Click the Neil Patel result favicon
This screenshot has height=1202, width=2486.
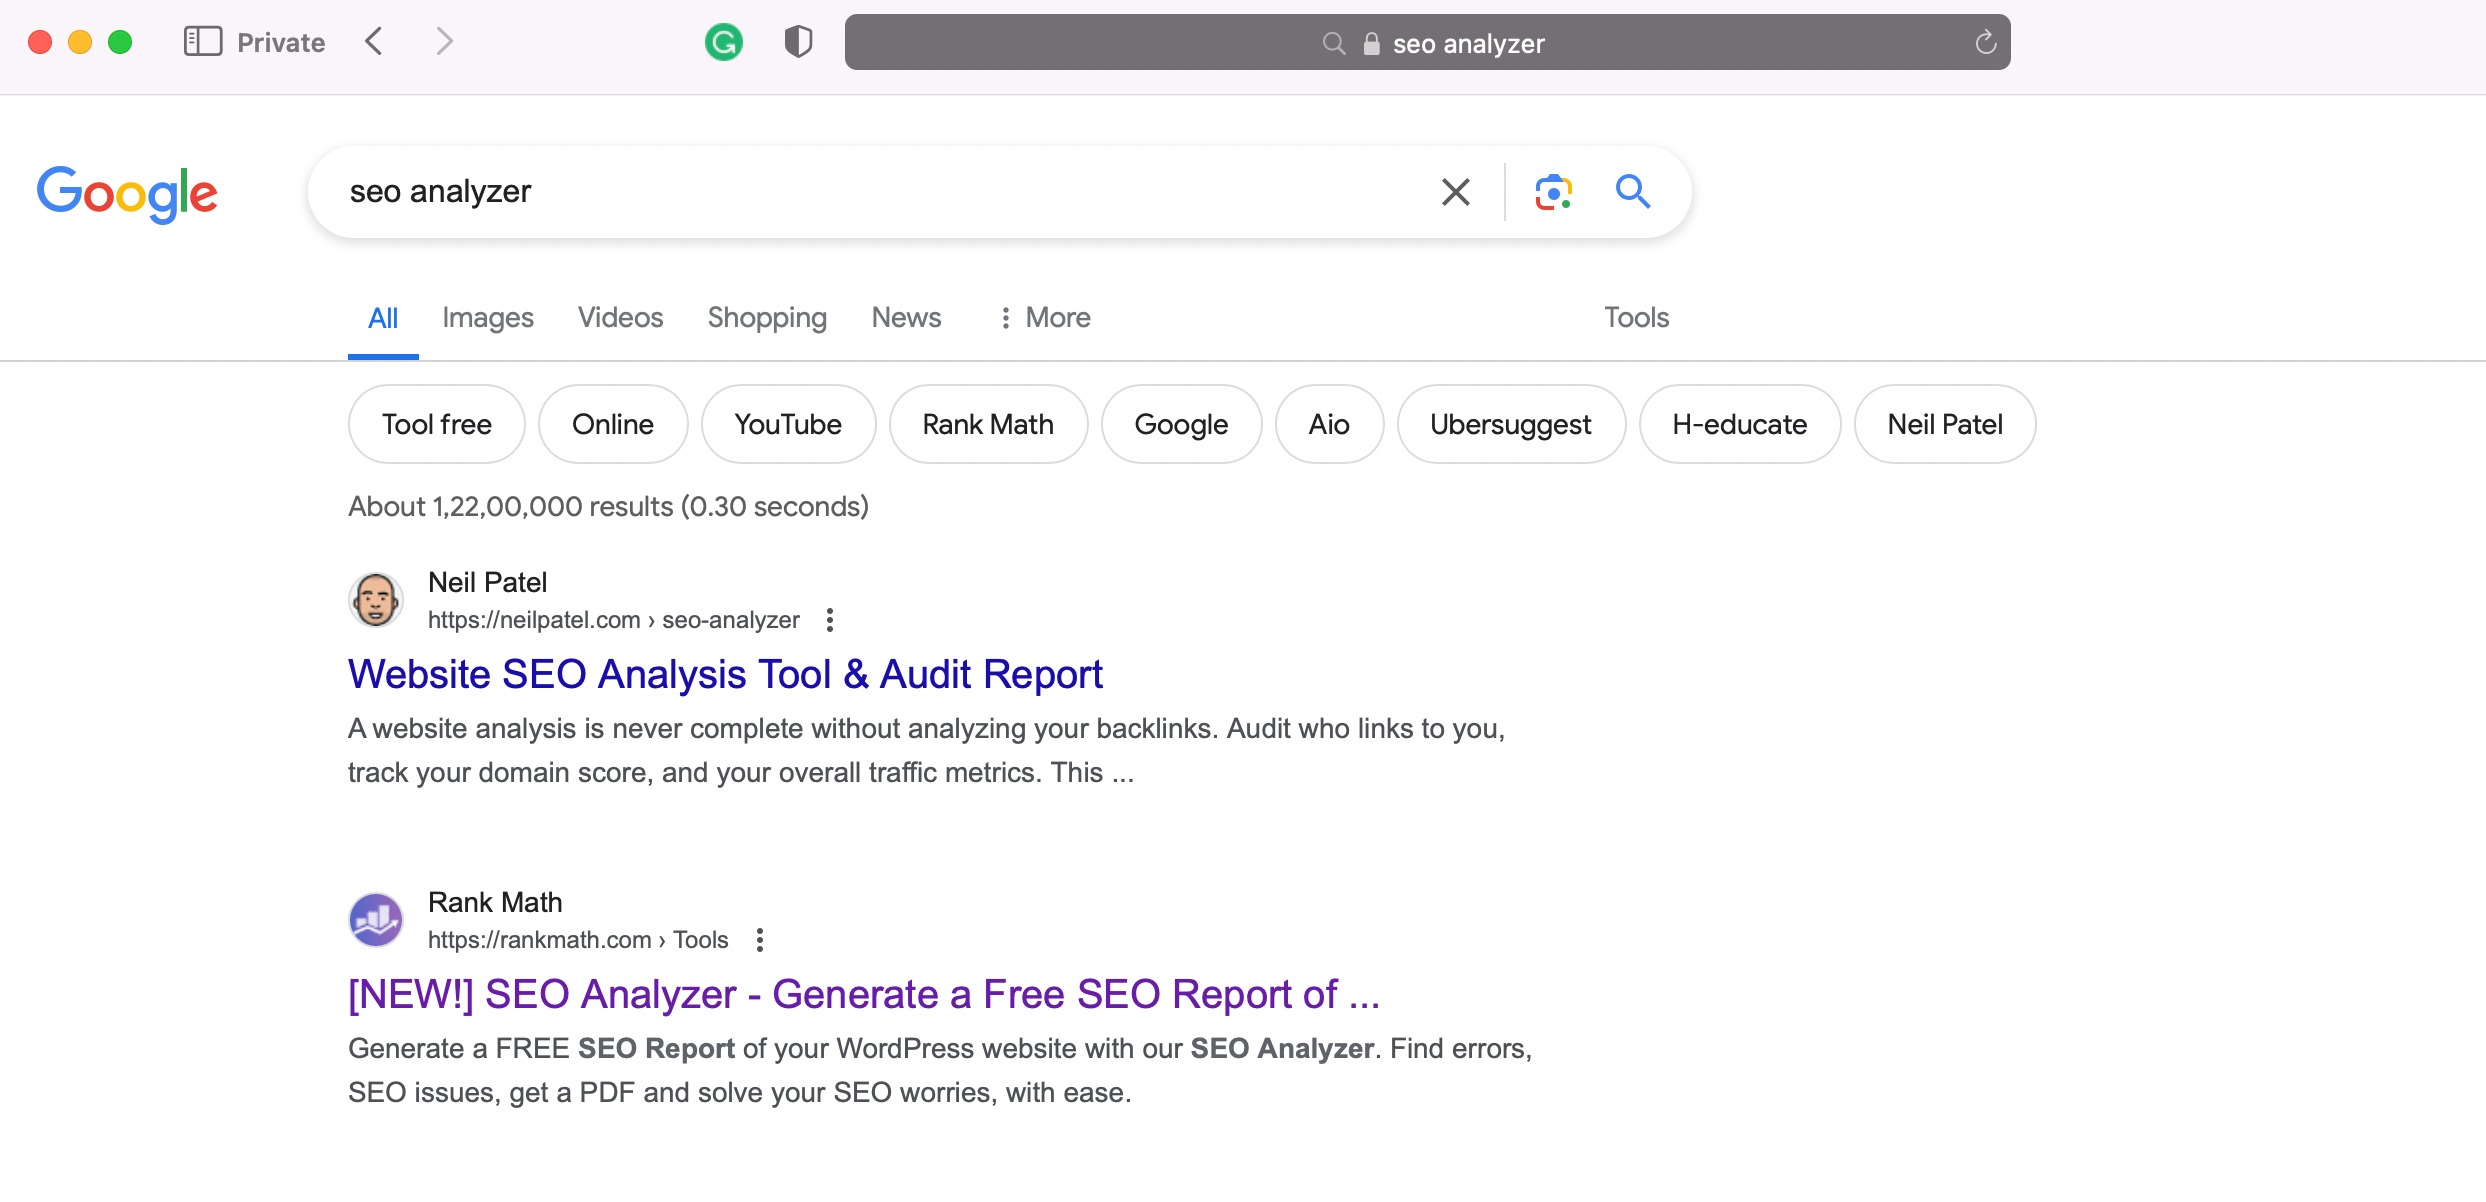coord(375,599)
